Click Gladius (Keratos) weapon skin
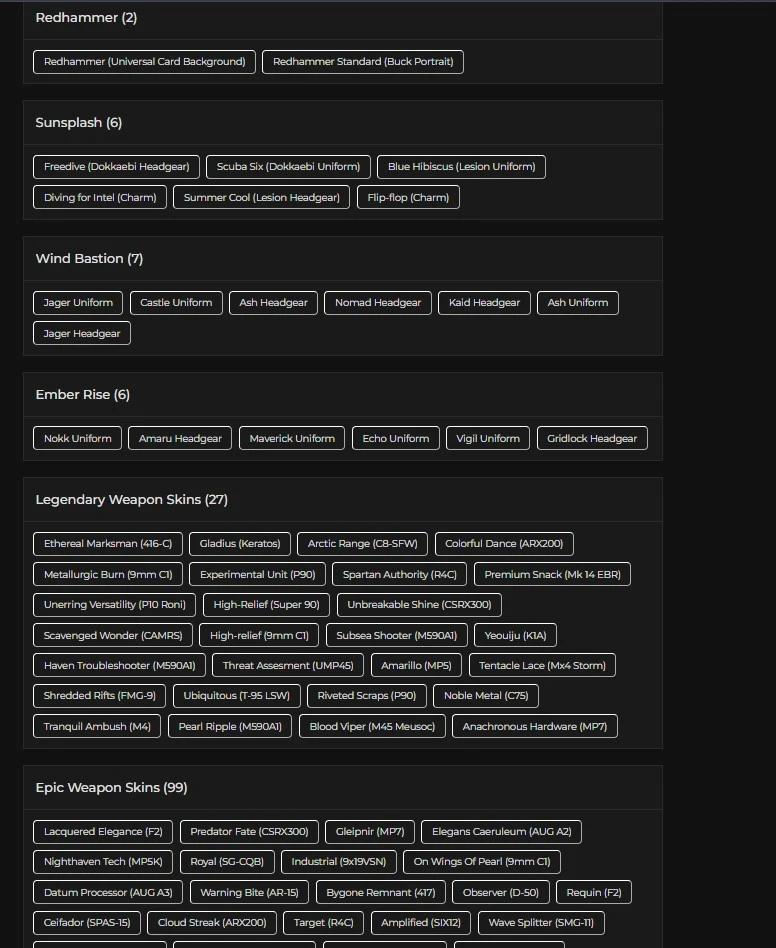The width and height of the screenshot is (776, 948). 240,545
